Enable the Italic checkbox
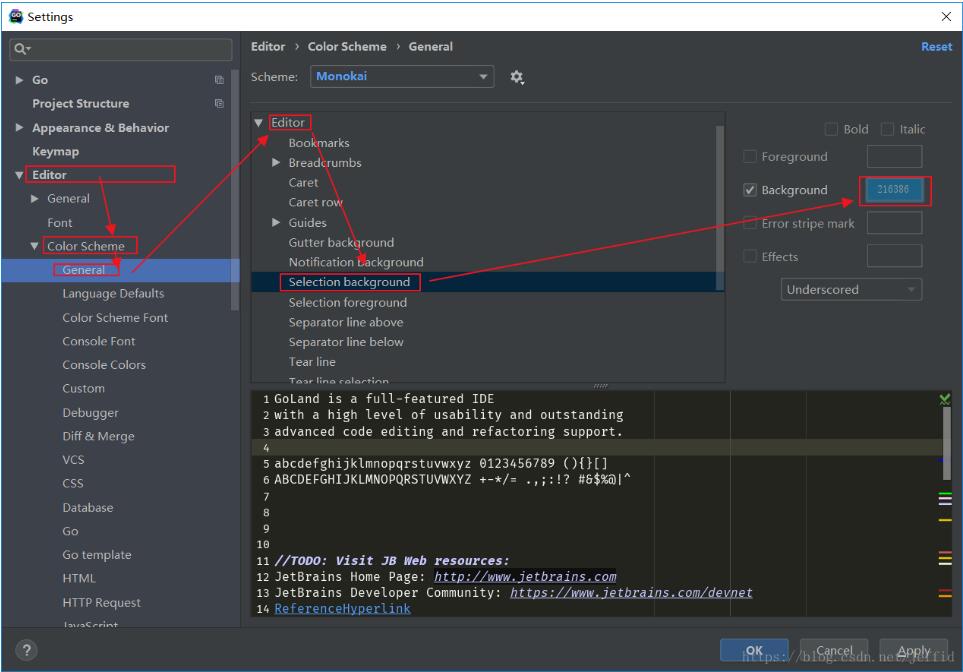The height and width of the screenshot is (672, 963). [888, 129]
